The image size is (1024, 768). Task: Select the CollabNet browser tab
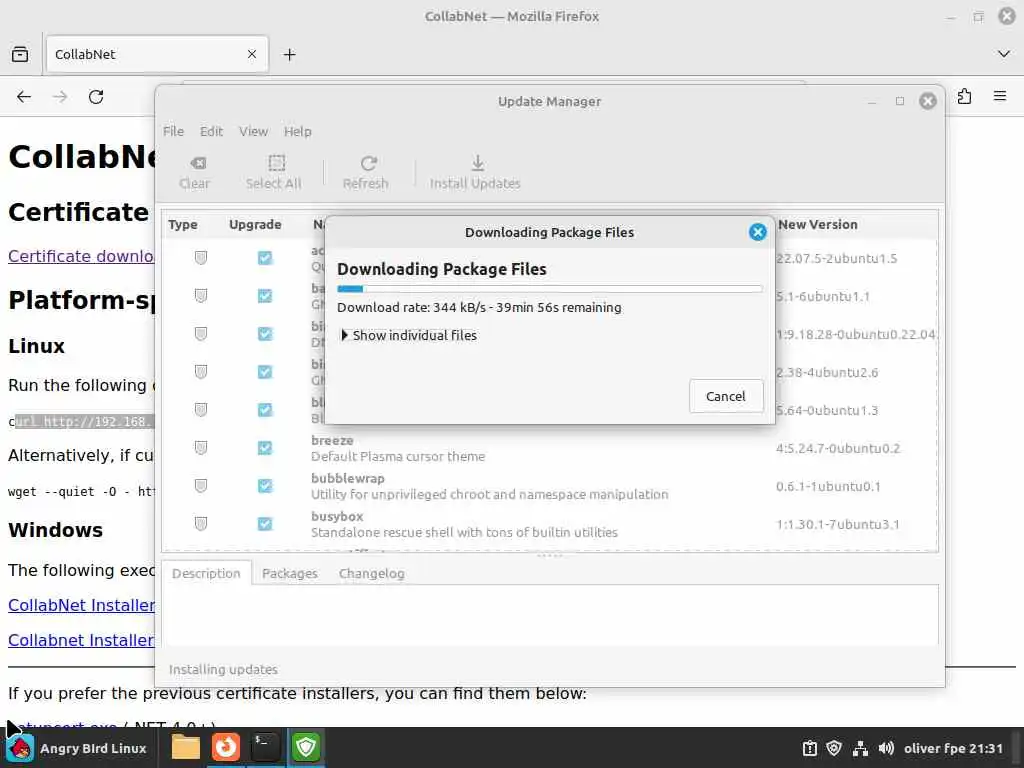pyautogui.click(x=157, y=54)
